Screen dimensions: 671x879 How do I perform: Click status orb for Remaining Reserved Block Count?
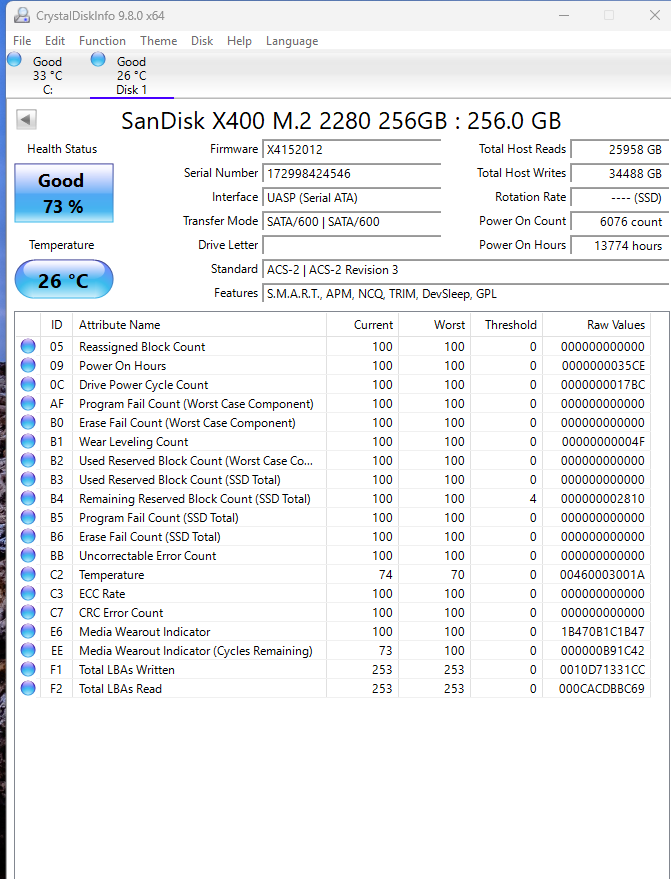coord(28,498)
